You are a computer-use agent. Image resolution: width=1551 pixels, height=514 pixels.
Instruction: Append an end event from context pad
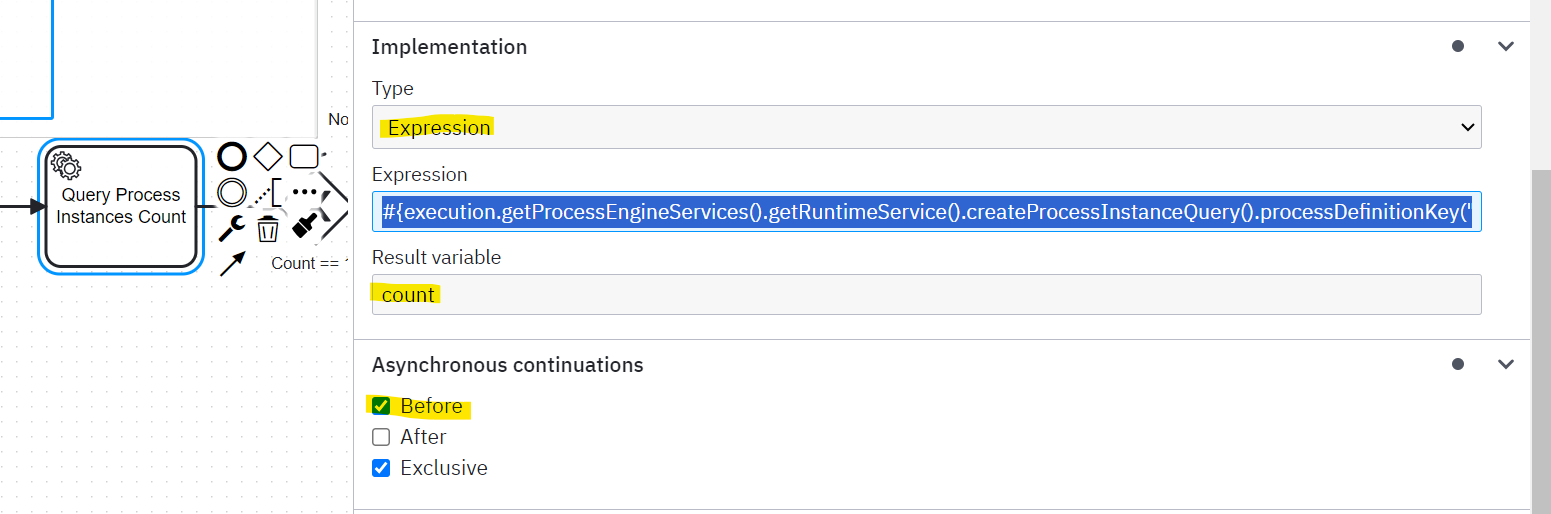click(x=232, y=157)
